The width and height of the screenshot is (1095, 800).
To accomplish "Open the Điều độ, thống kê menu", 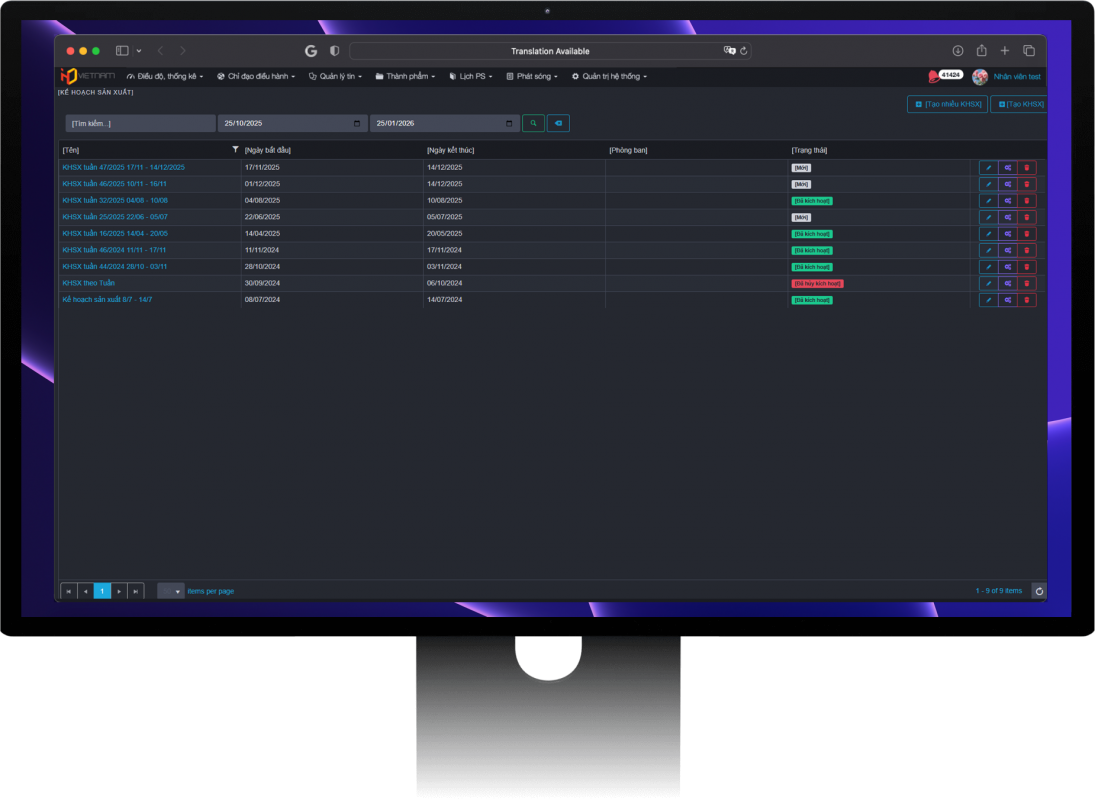I will (x=165, y=76).
